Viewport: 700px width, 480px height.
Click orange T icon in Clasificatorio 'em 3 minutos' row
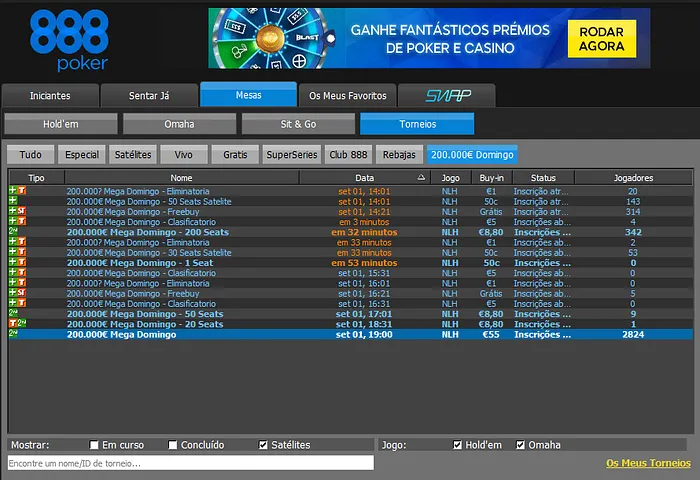(x=21, y=221)
